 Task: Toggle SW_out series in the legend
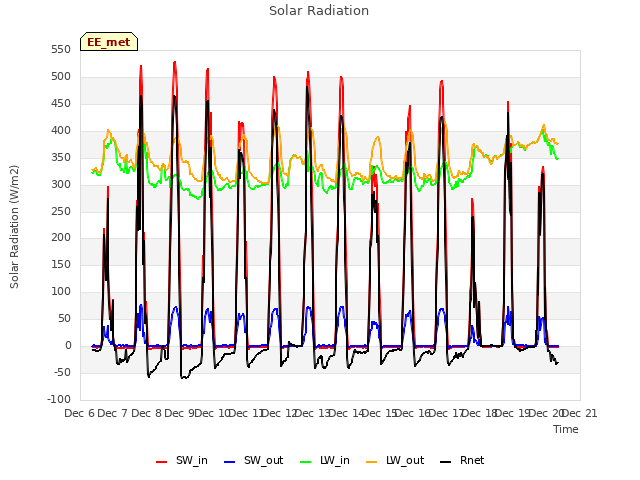click(x=253, y=460)
